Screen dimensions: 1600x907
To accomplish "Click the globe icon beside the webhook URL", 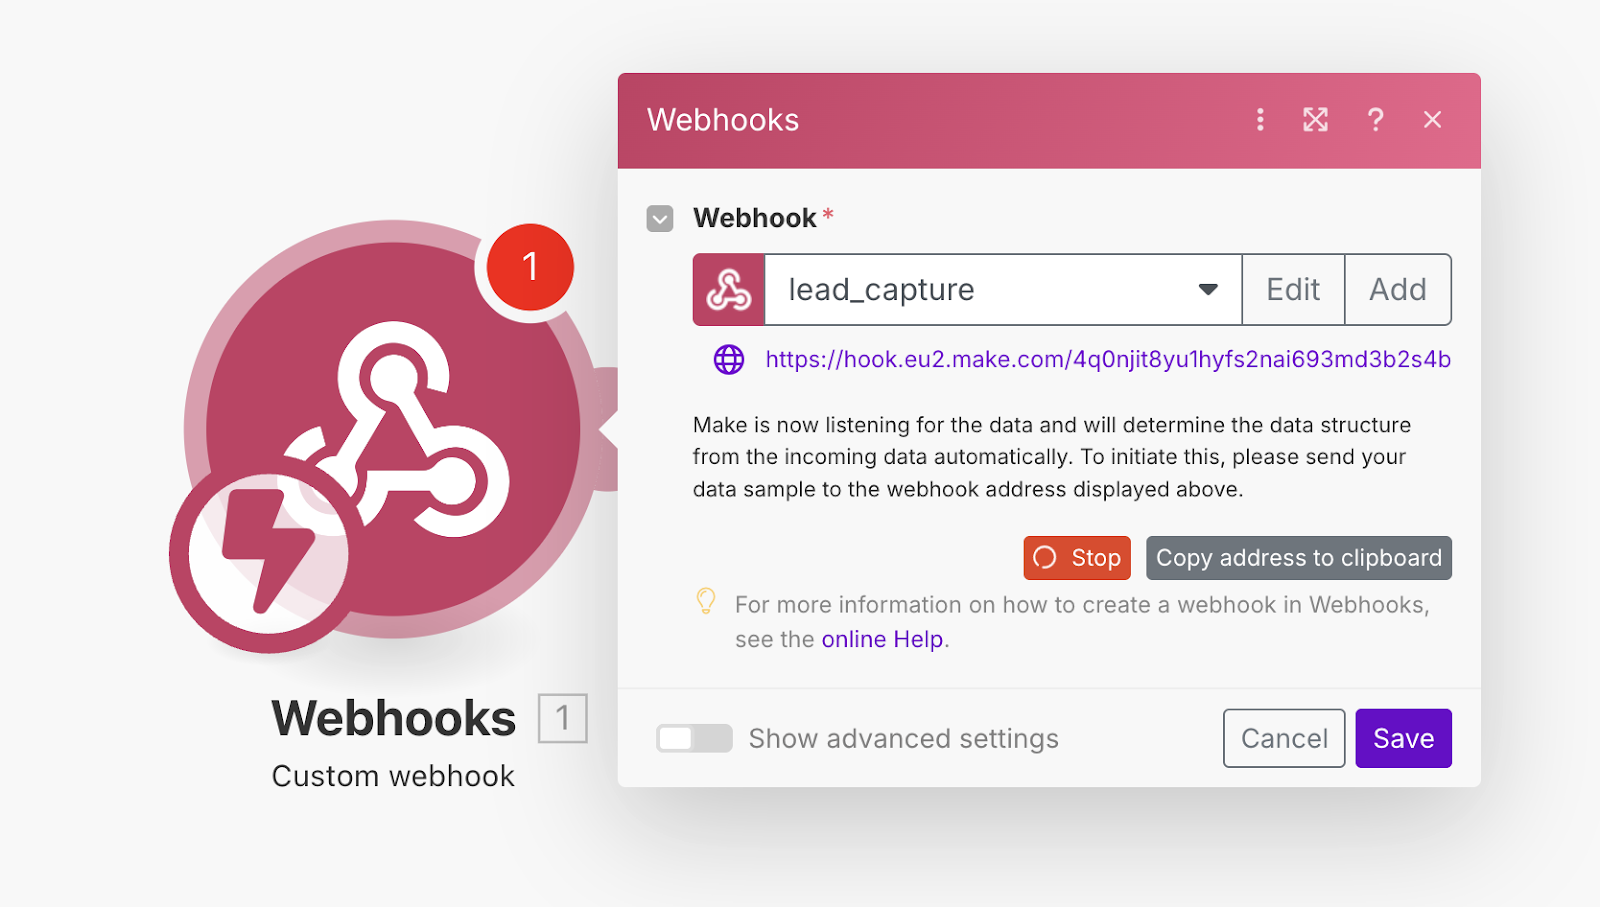I will pos(729,359).
